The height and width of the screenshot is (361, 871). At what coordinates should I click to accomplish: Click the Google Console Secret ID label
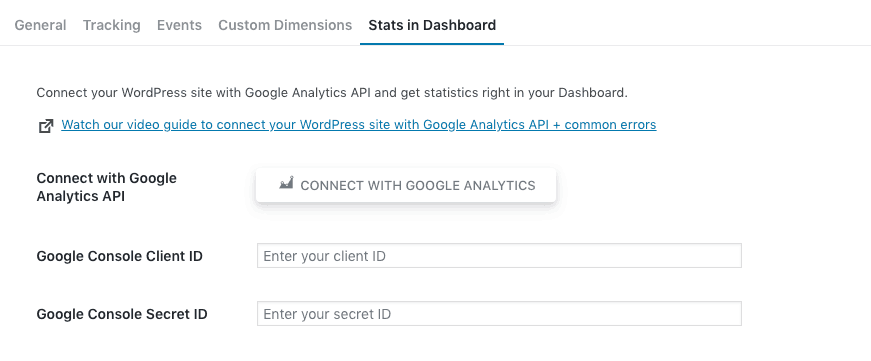(122, 314)
